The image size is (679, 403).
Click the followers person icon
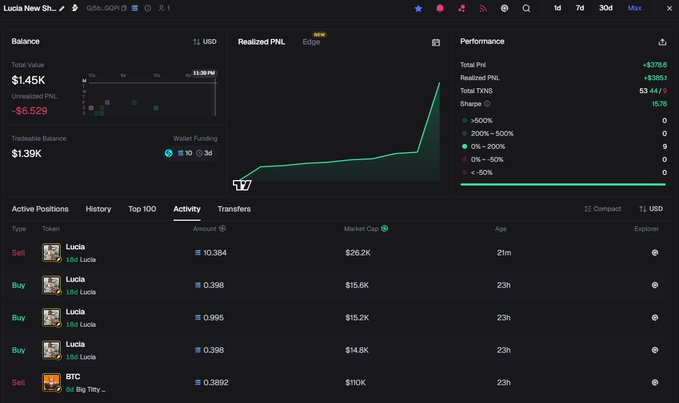click(161, 8)
